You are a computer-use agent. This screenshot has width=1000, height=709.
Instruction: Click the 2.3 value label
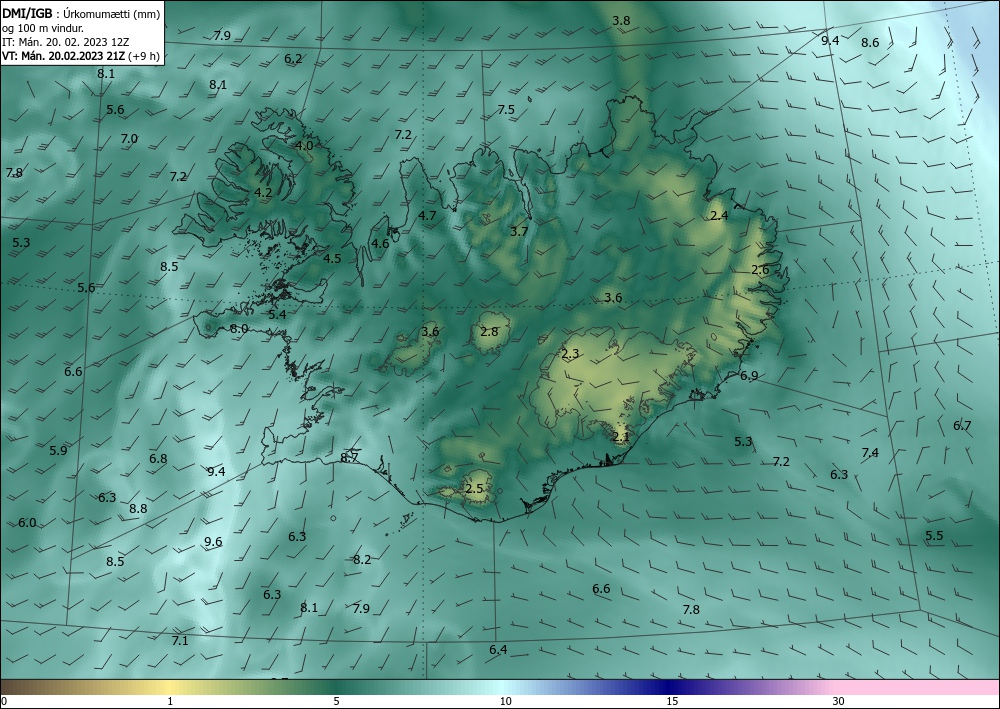570,354
